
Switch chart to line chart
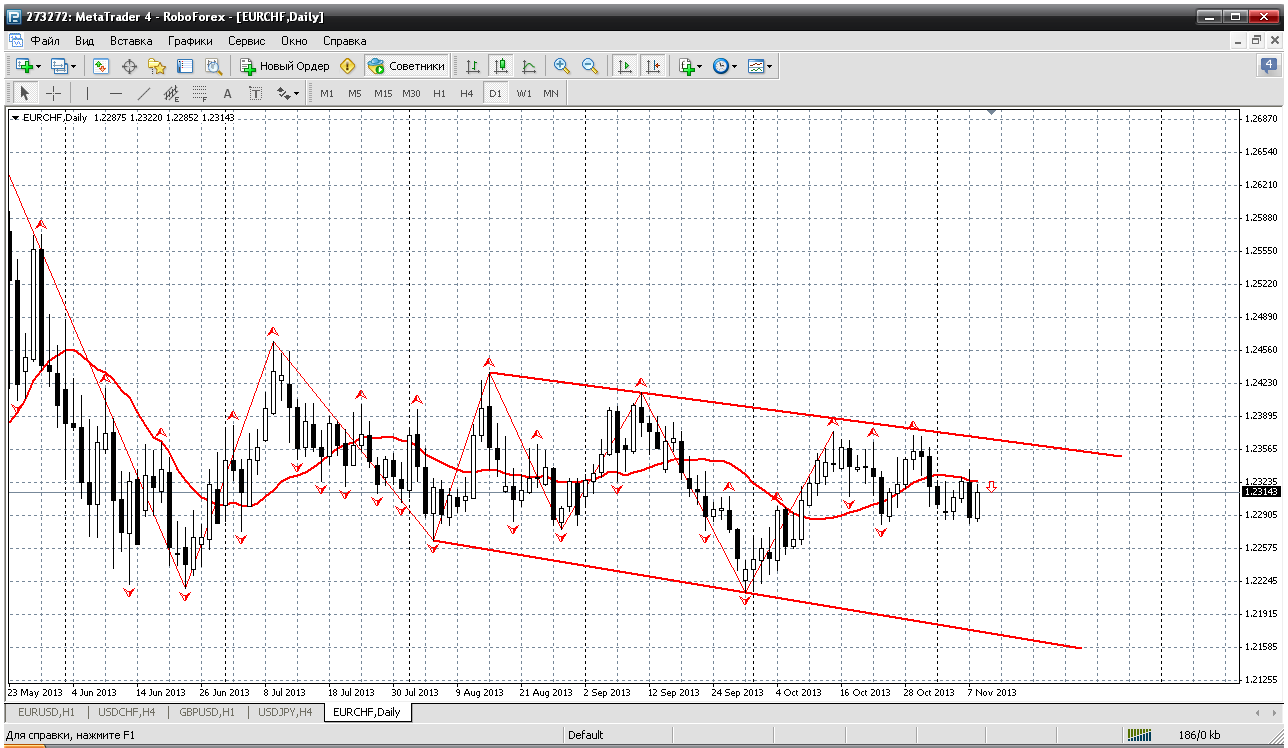(x=529, y=66)
